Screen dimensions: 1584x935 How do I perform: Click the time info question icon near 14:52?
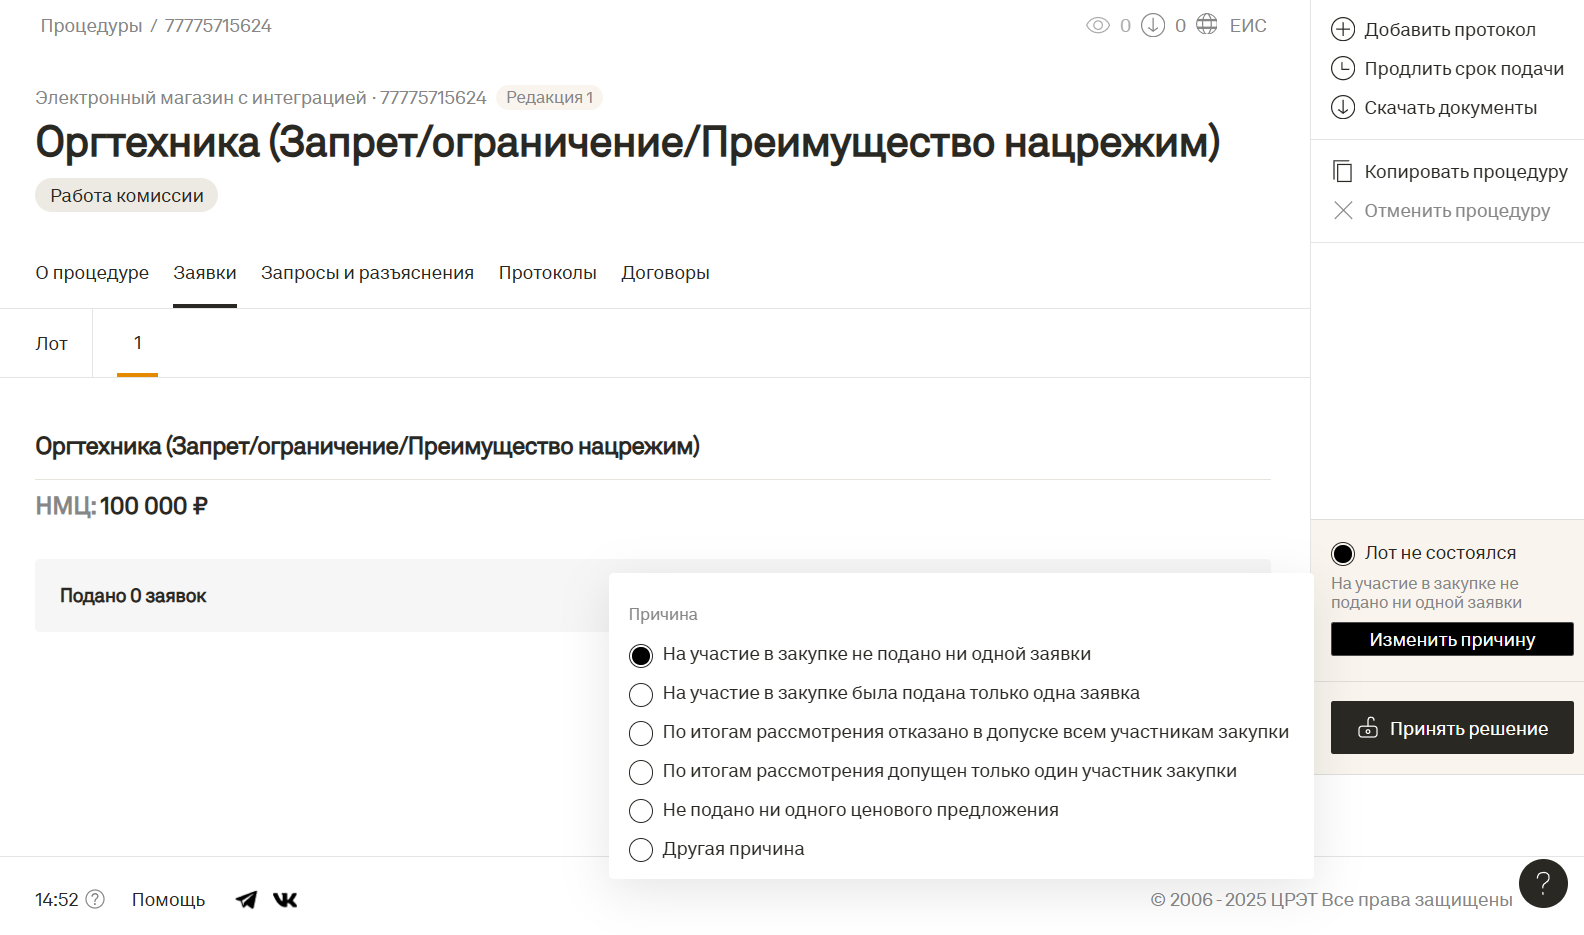point(95,899)
